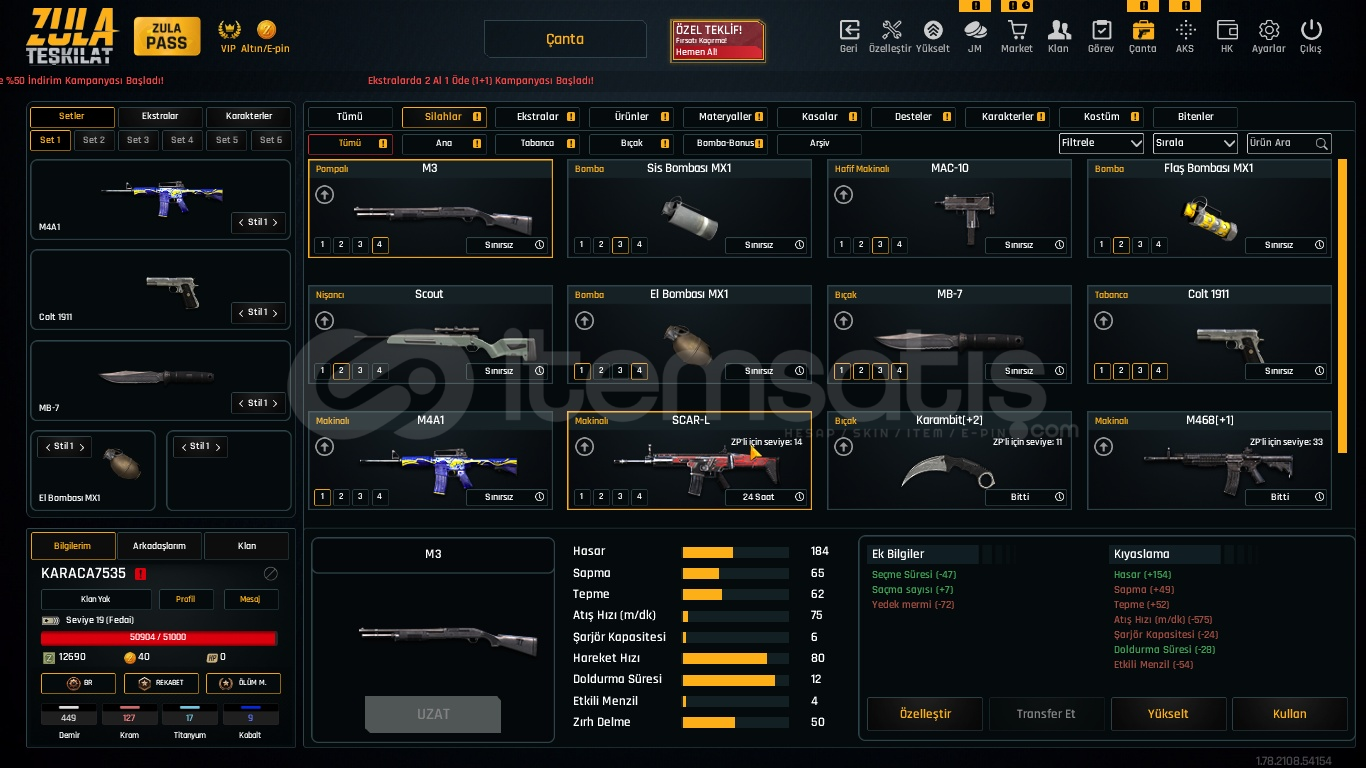Click upgrade arrow on Scout card
This screenshot has height=768, width=1366.
coord(324,321)
